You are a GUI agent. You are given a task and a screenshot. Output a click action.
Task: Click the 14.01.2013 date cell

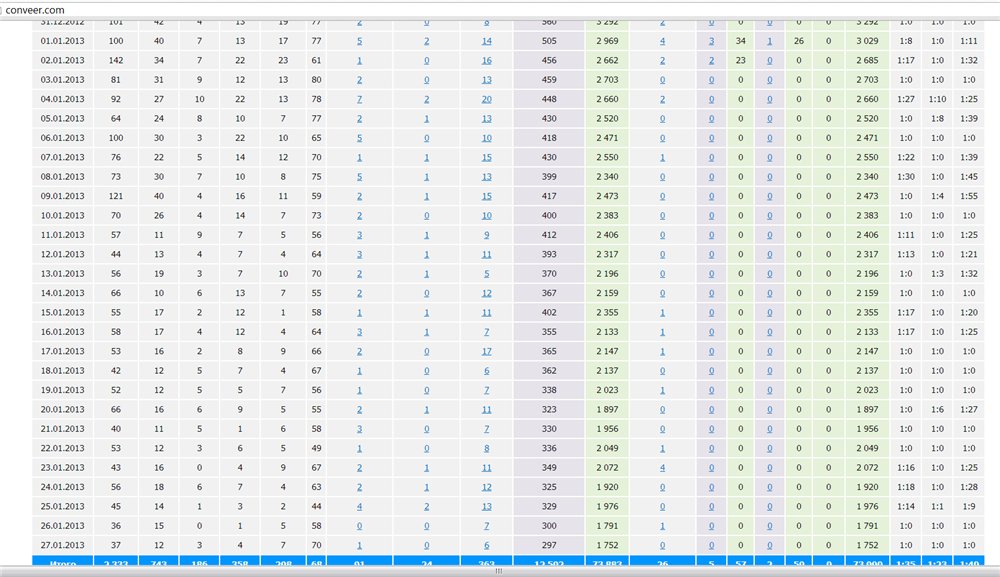(62, 293)
